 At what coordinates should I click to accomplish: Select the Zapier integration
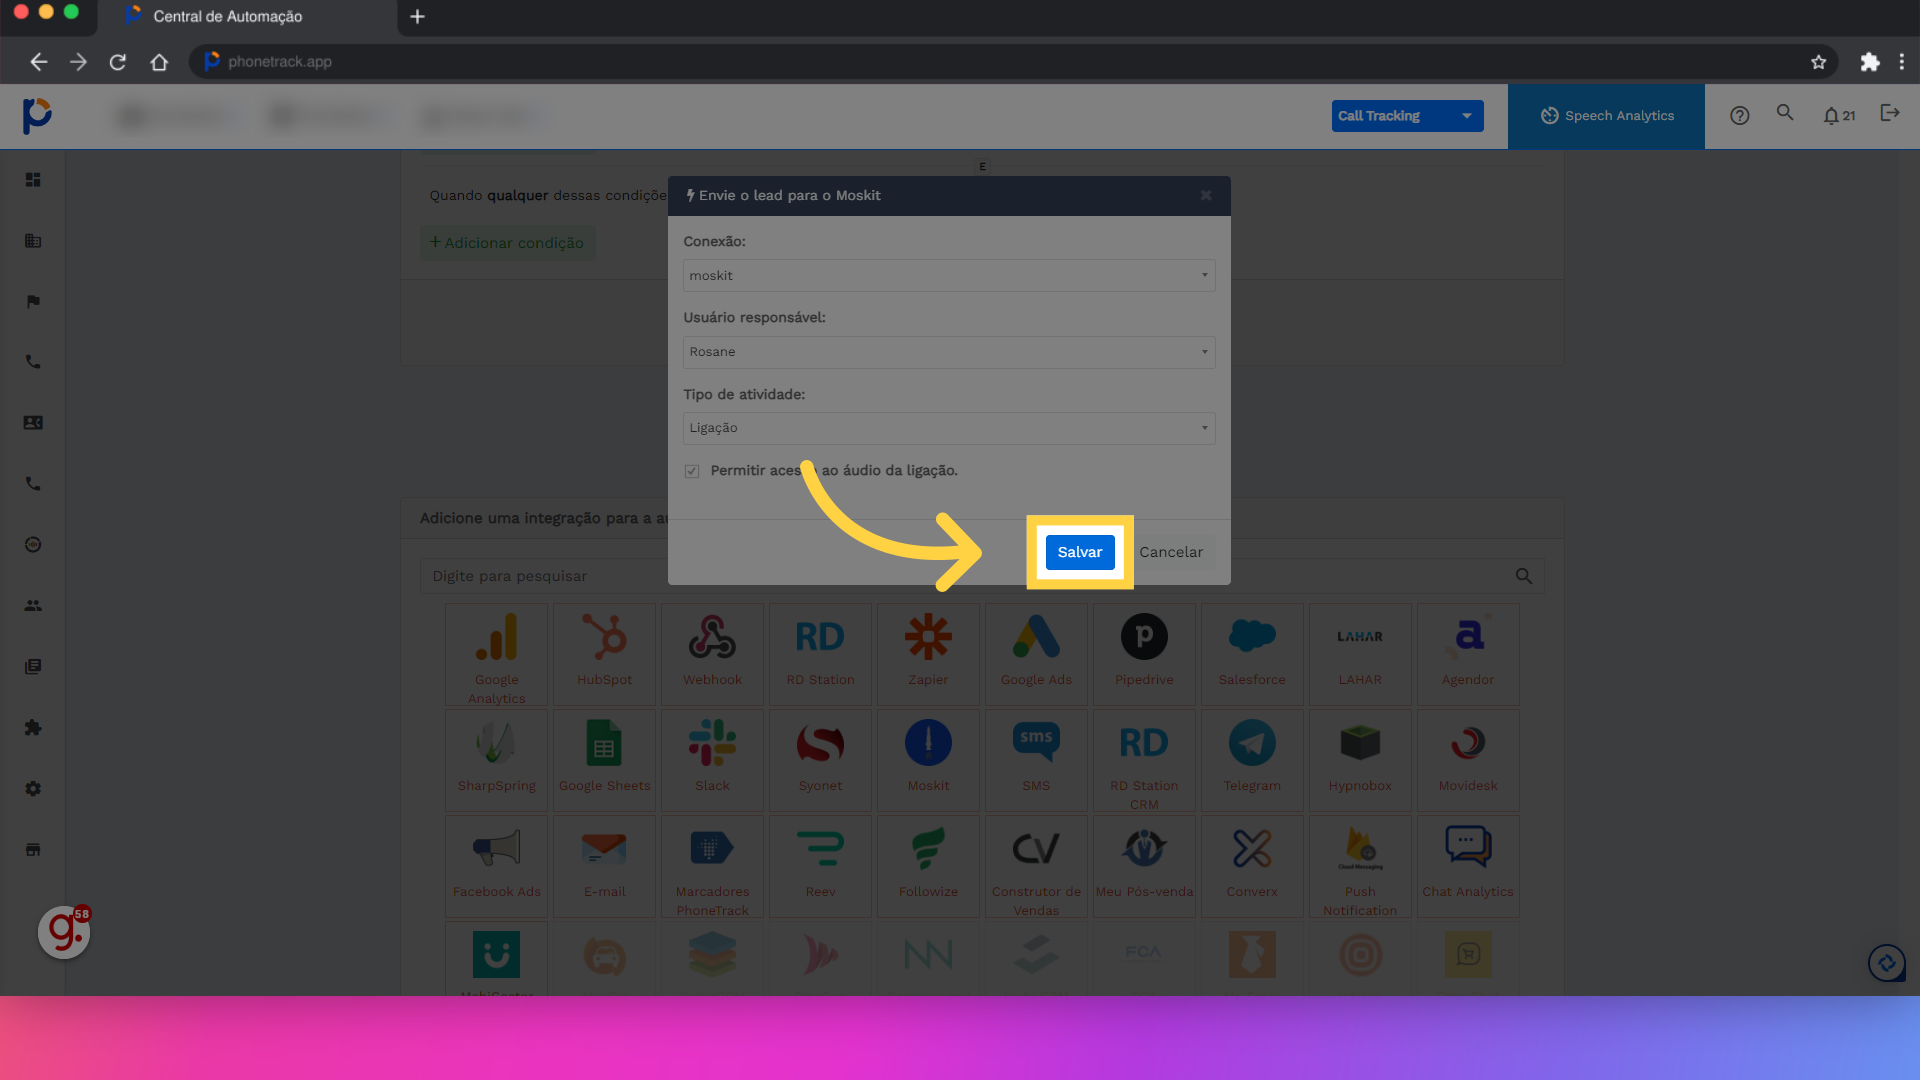click(x=929, y=655)
